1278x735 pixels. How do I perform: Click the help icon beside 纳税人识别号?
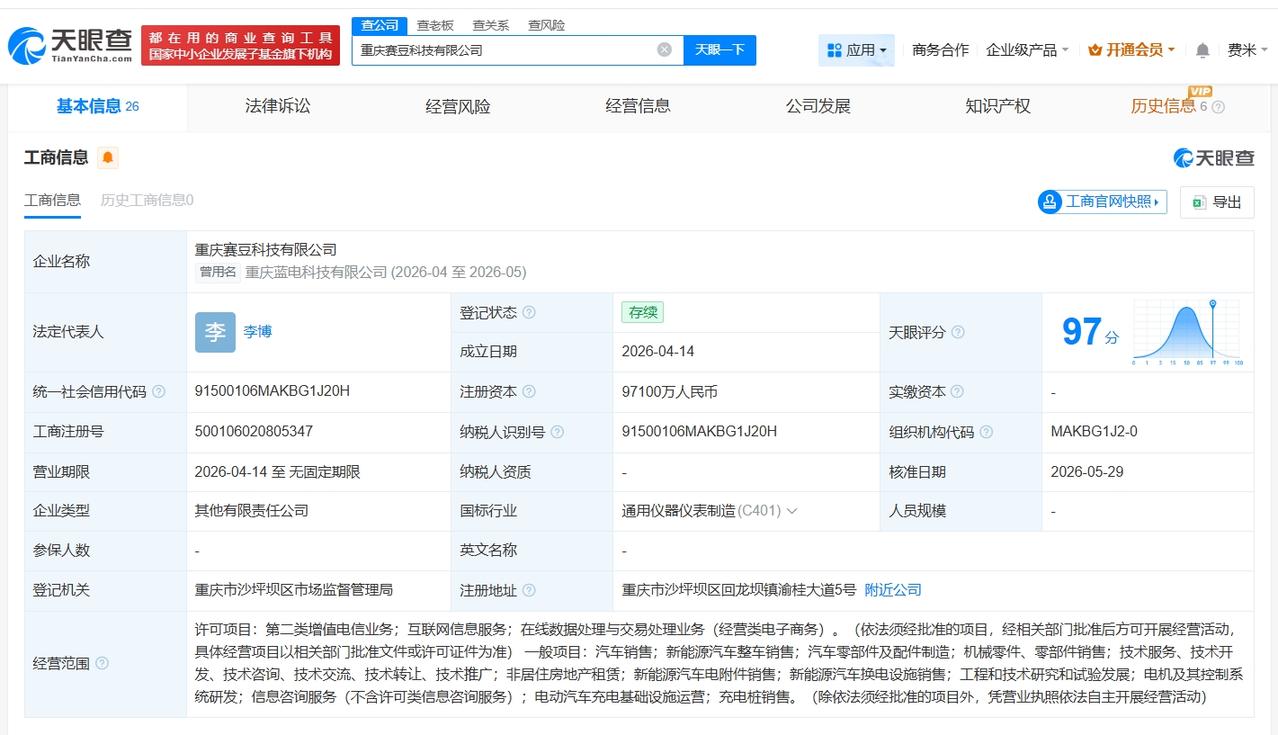coord(557,432)
